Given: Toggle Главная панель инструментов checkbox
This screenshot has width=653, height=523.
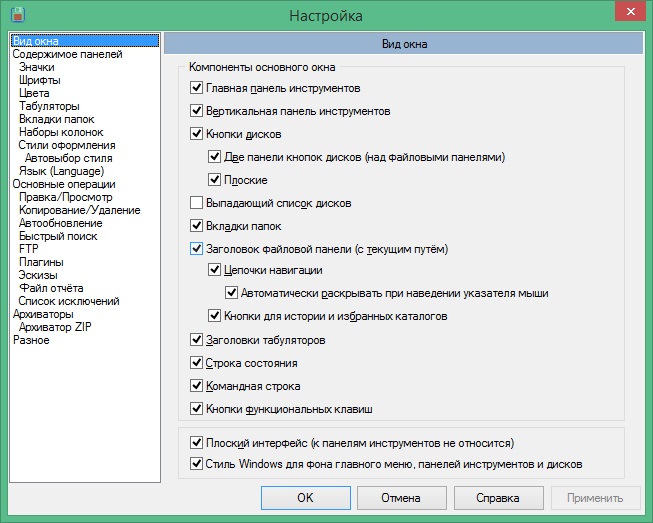Looking at the screenshot, I should coord(196,88).
